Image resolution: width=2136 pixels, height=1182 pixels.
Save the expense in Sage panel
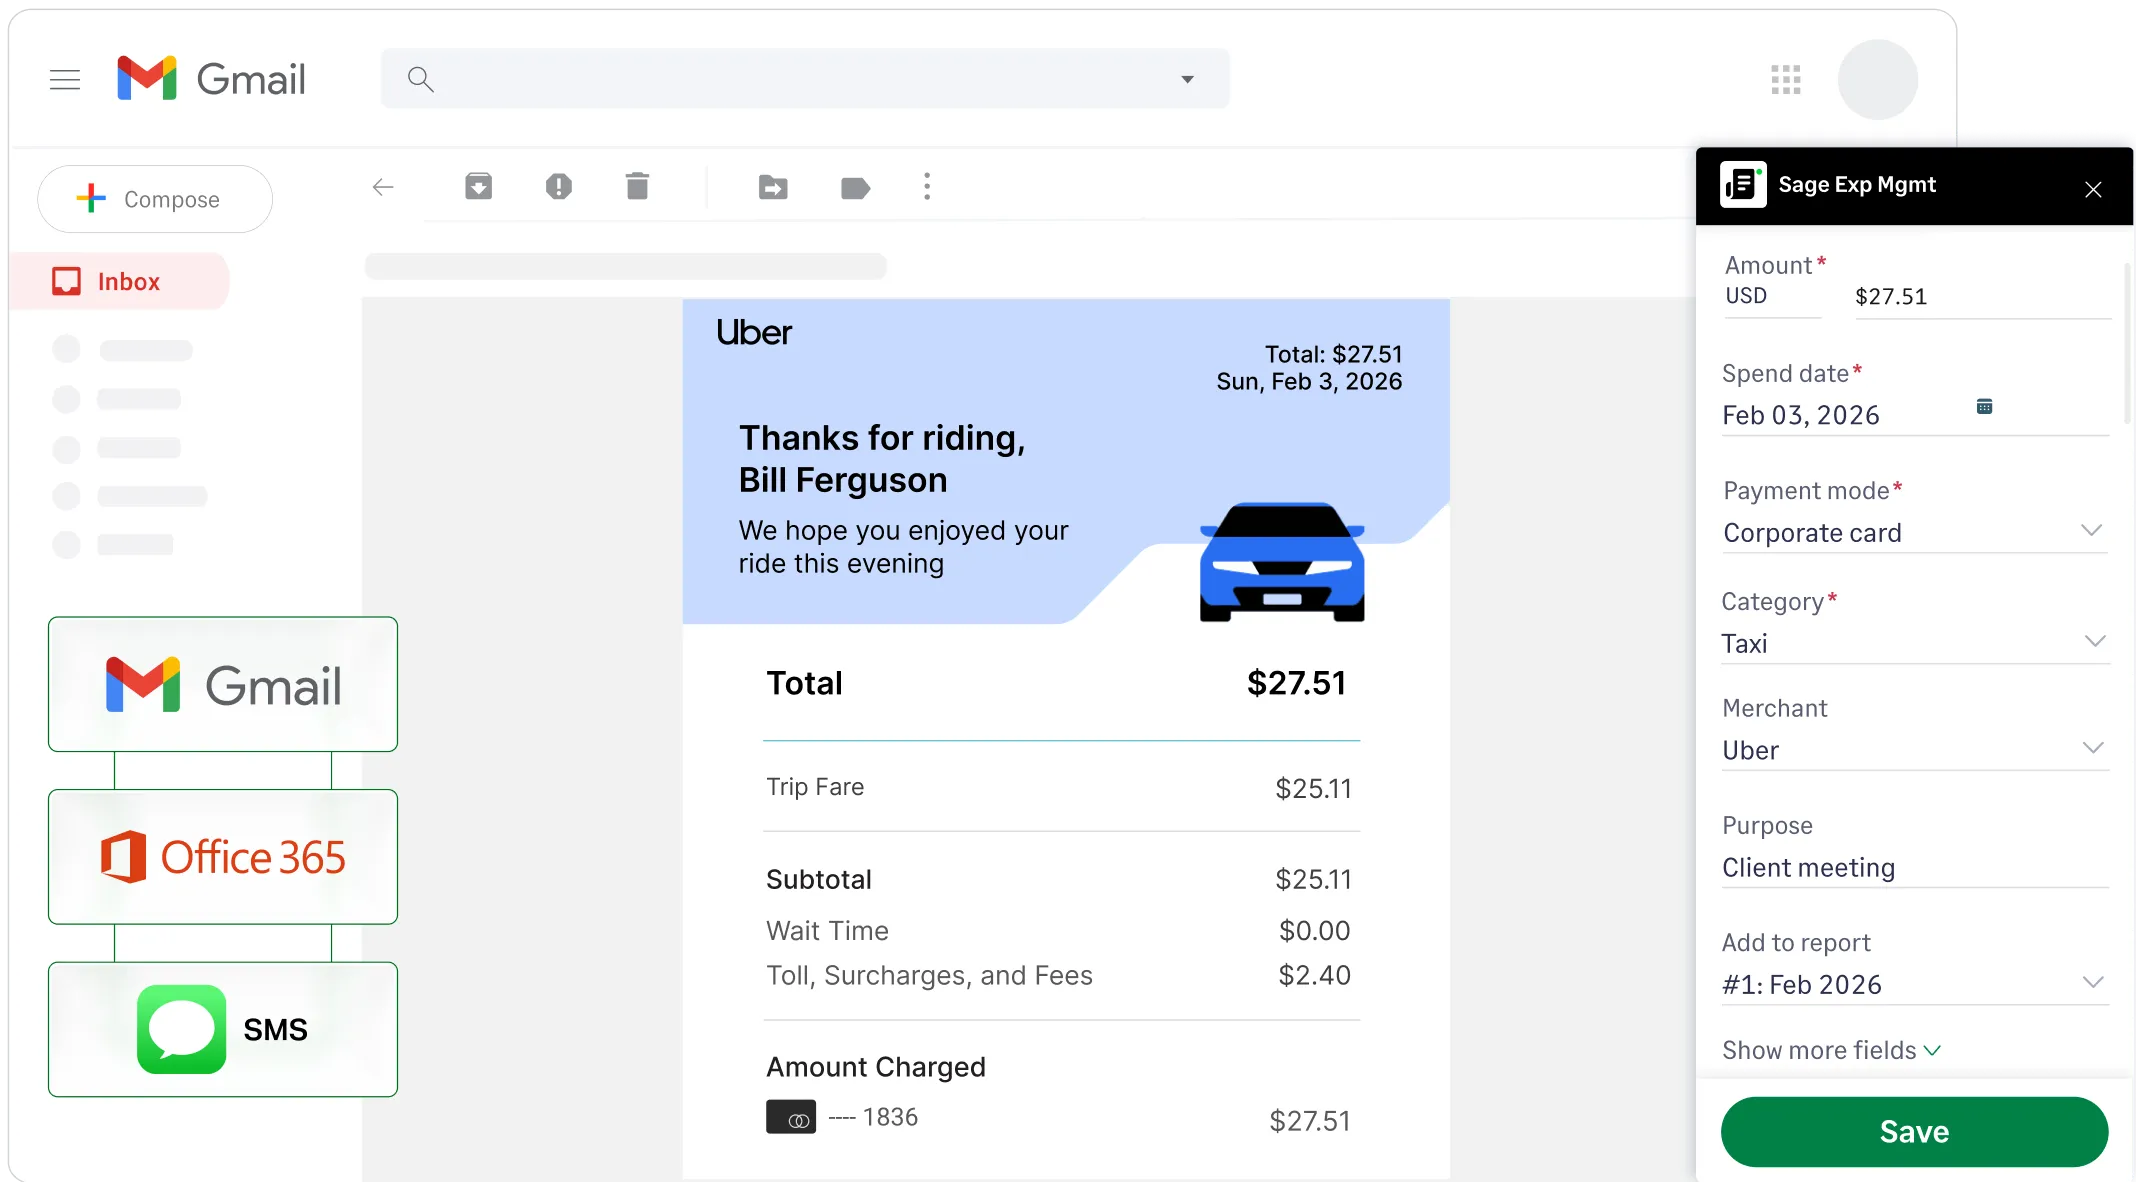click(x=1913, y=1131)
